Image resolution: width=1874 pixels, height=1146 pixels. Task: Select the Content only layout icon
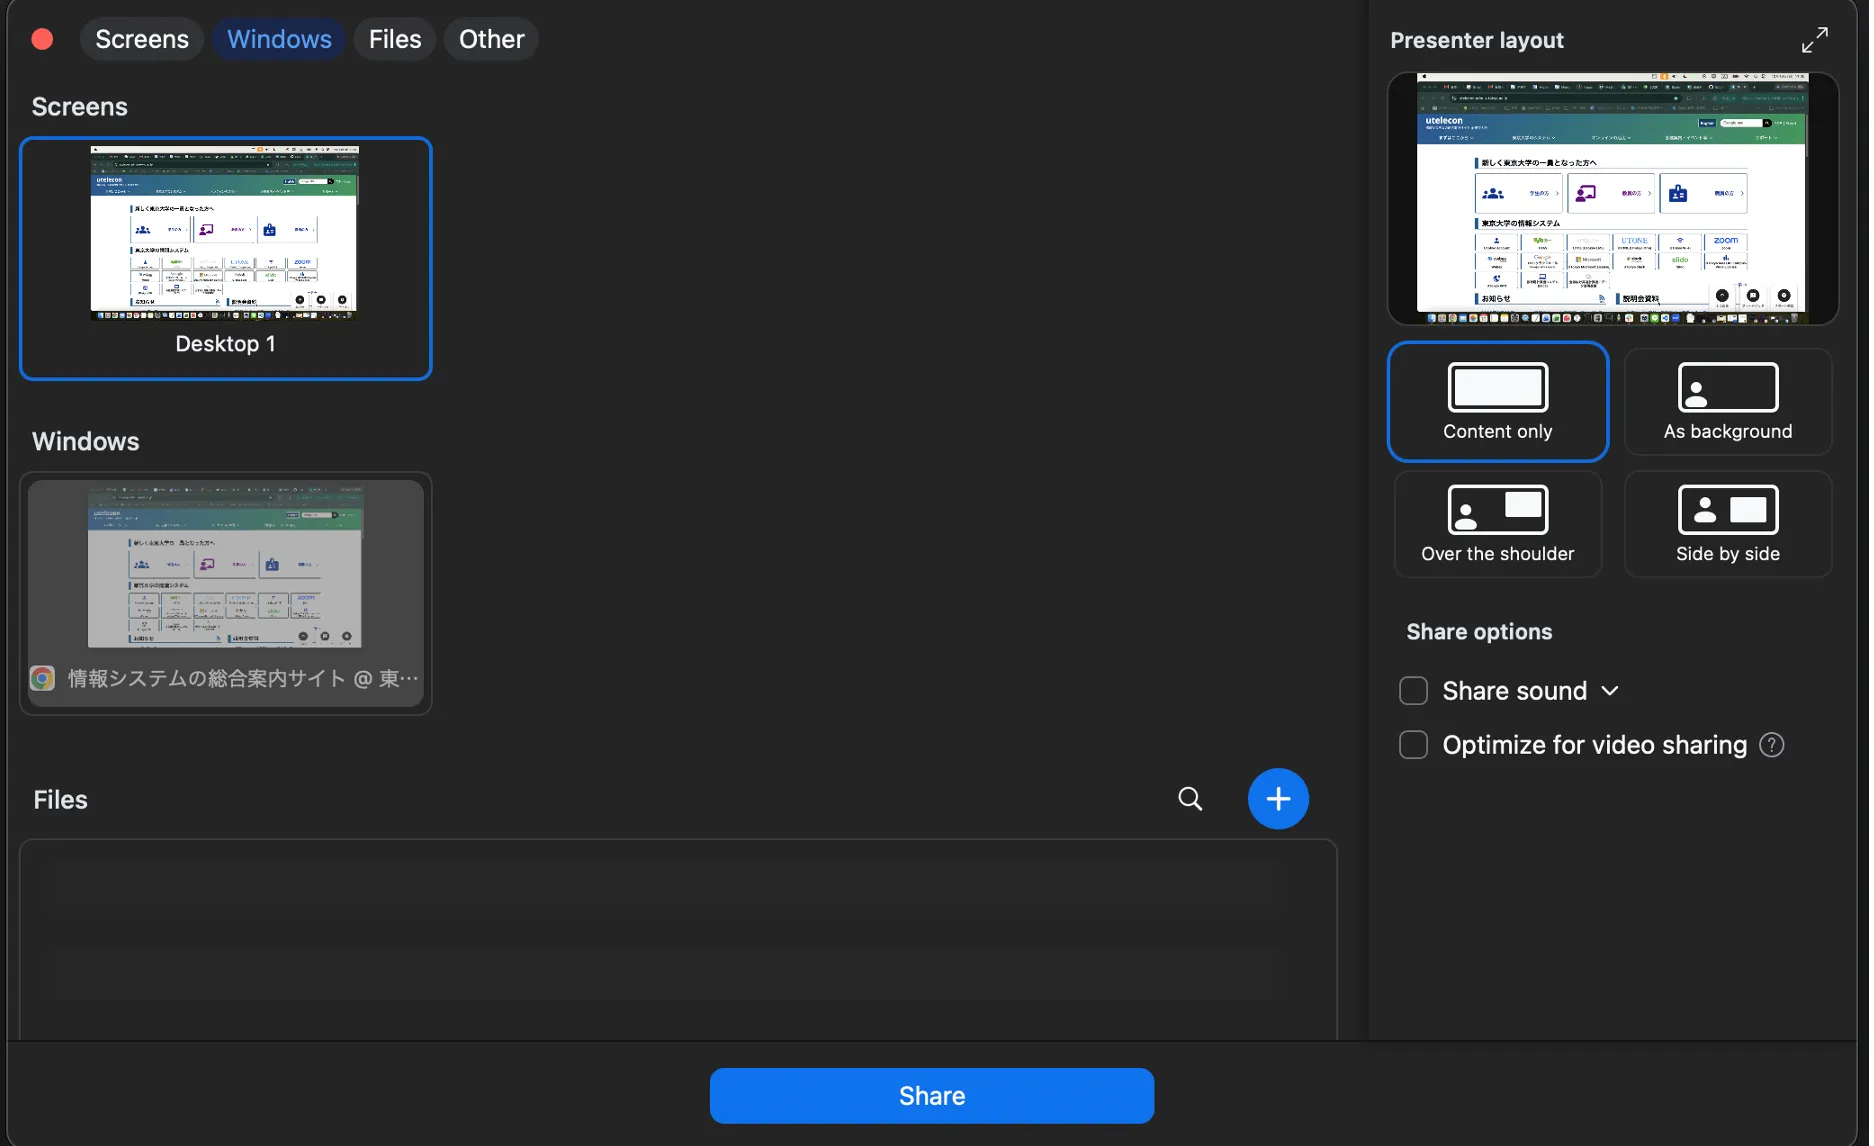pos(1497,388)
